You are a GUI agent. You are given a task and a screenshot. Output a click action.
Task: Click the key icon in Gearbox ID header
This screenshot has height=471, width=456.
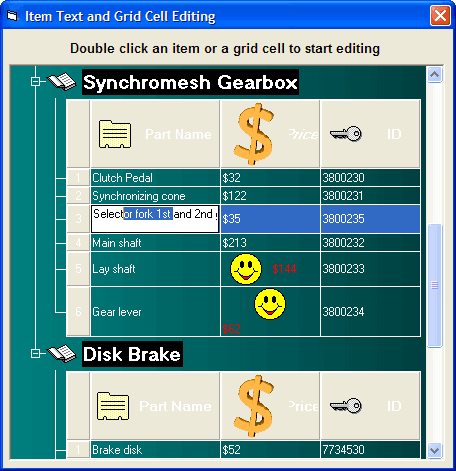[x=346, y=134]
